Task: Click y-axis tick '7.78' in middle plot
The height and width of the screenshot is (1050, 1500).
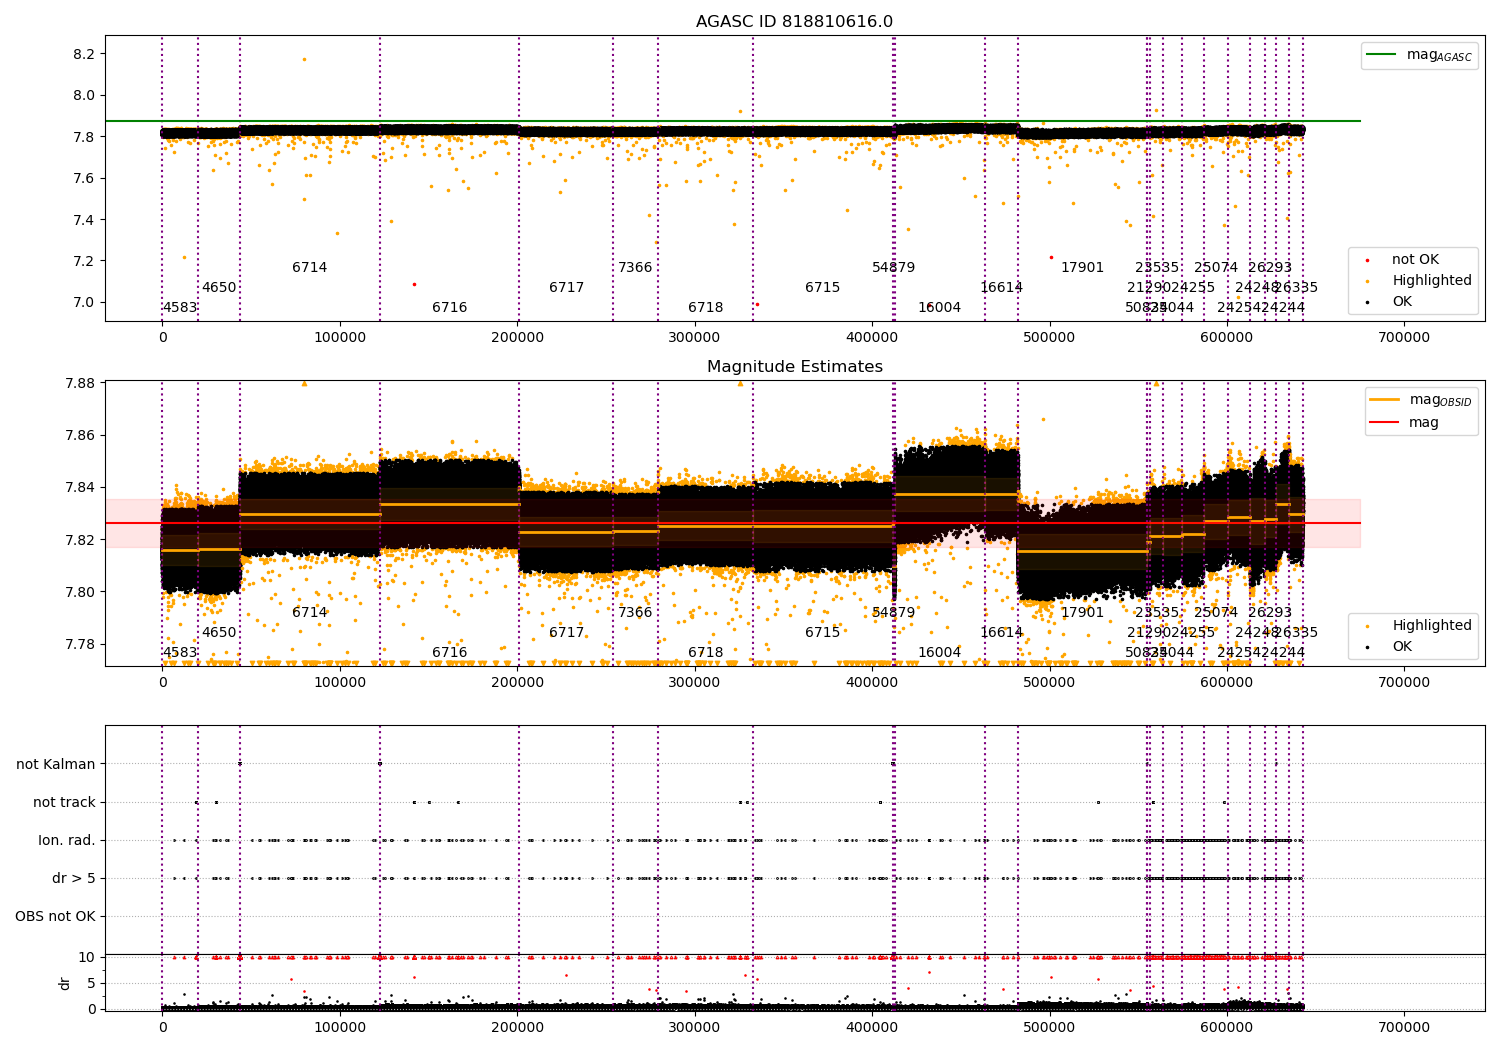Action: point(79,644)
